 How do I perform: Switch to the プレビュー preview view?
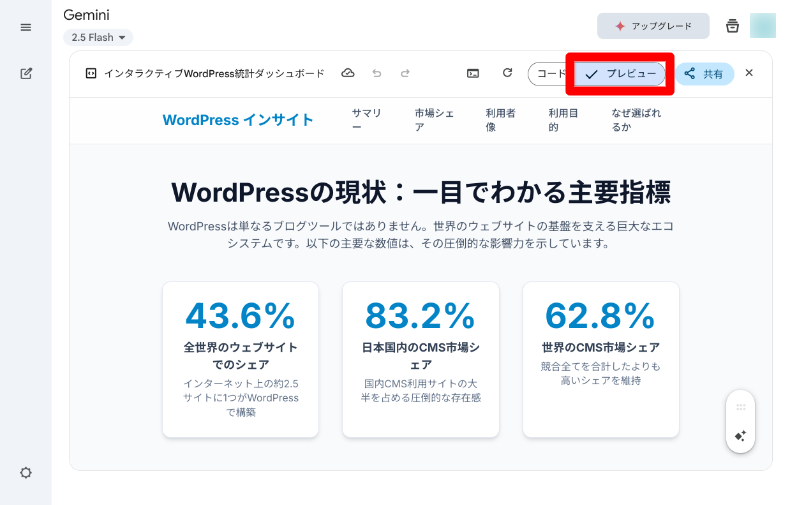click(x=620, y=74)
